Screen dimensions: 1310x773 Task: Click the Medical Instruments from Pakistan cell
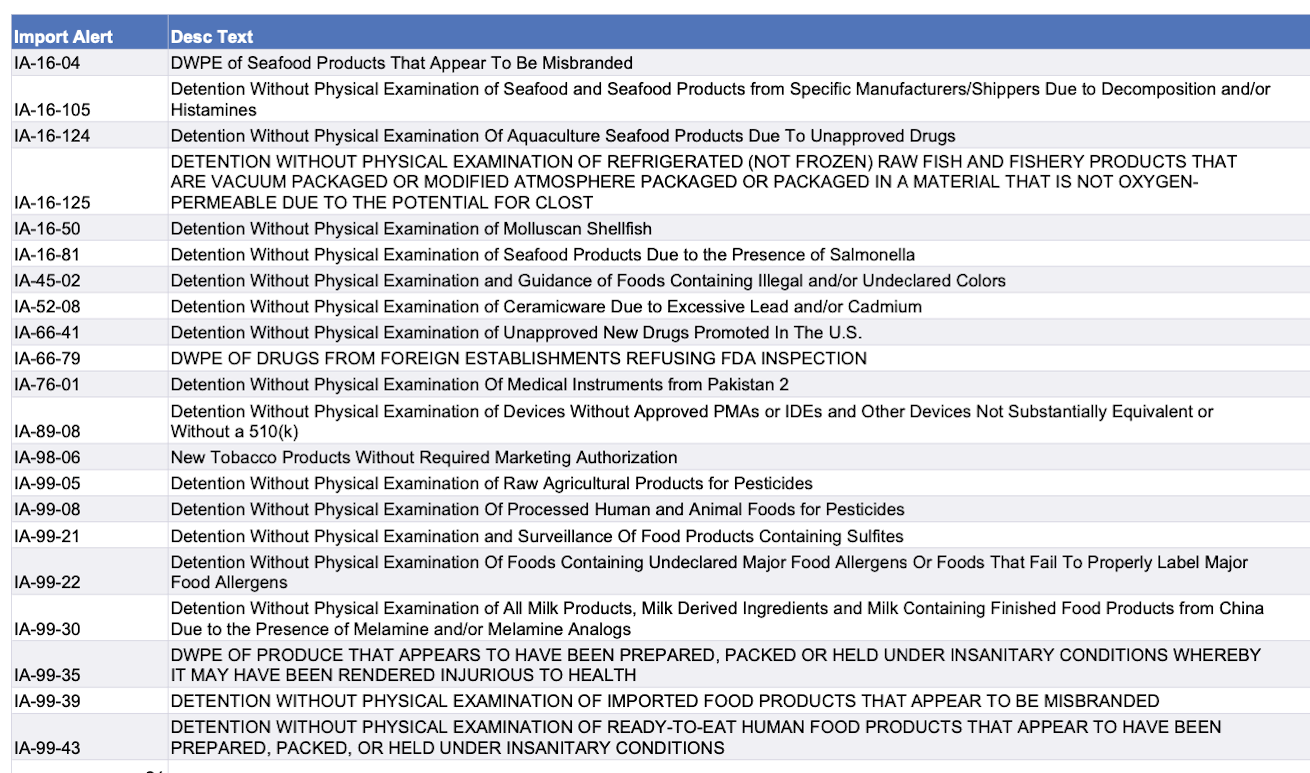click(x=481, y=385)
